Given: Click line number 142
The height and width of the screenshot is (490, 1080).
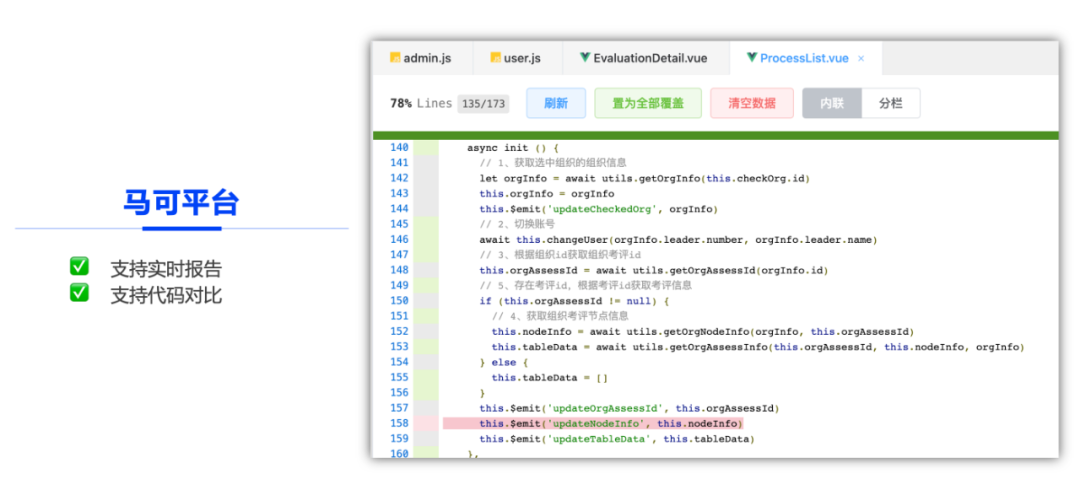Looking at the screenshot, I should 399,178.
